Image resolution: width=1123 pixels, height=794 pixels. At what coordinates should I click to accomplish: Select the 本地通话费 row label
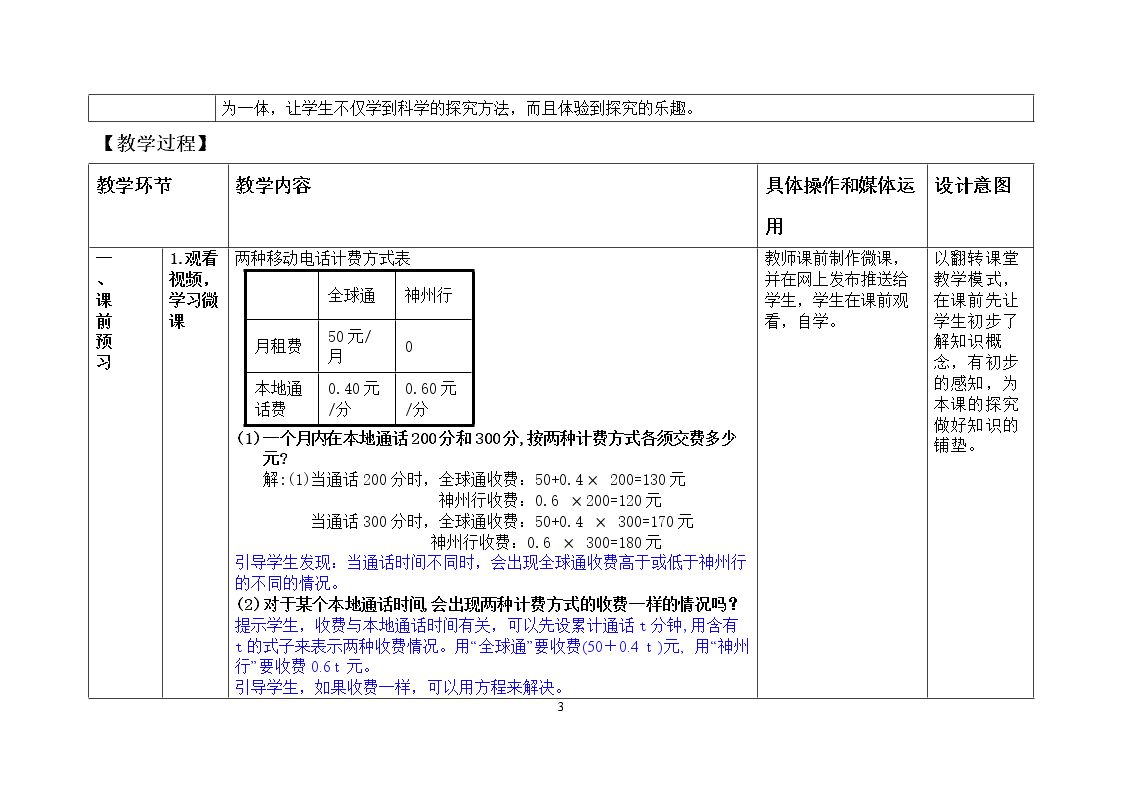(279, 399)
